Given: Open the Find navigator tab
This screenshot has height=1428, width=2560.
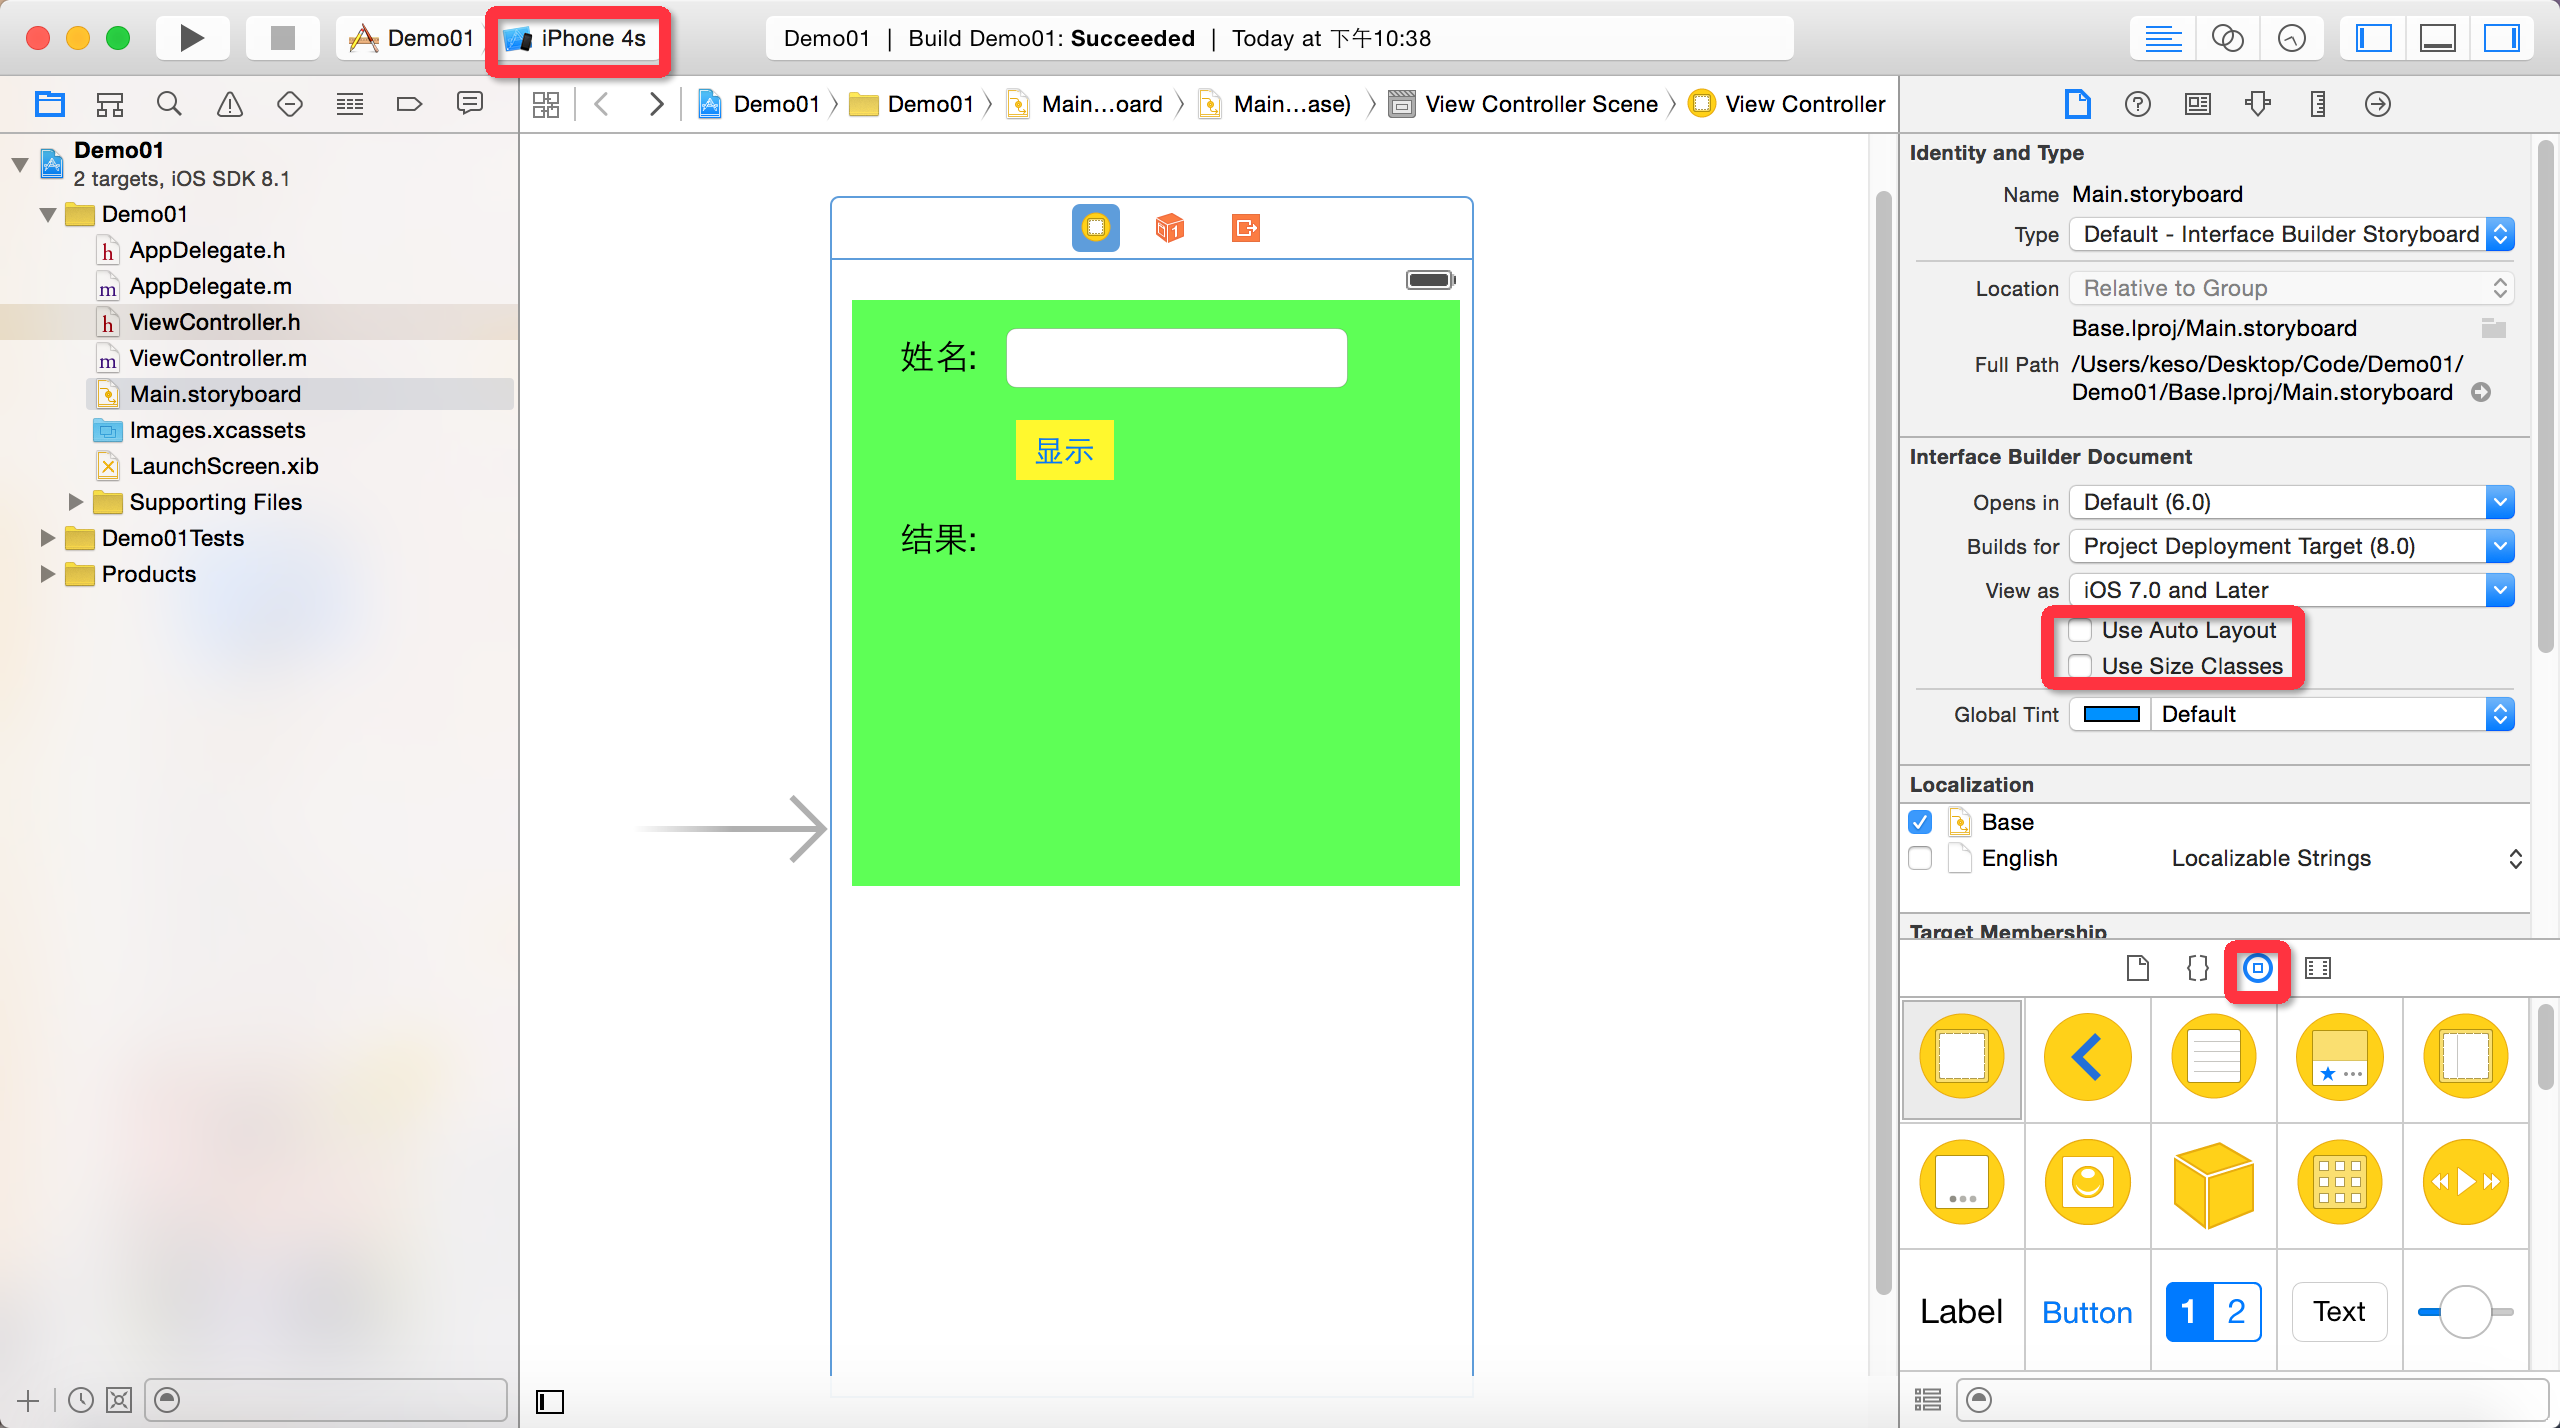Looking at the screenshot, I should click(169, 104).
